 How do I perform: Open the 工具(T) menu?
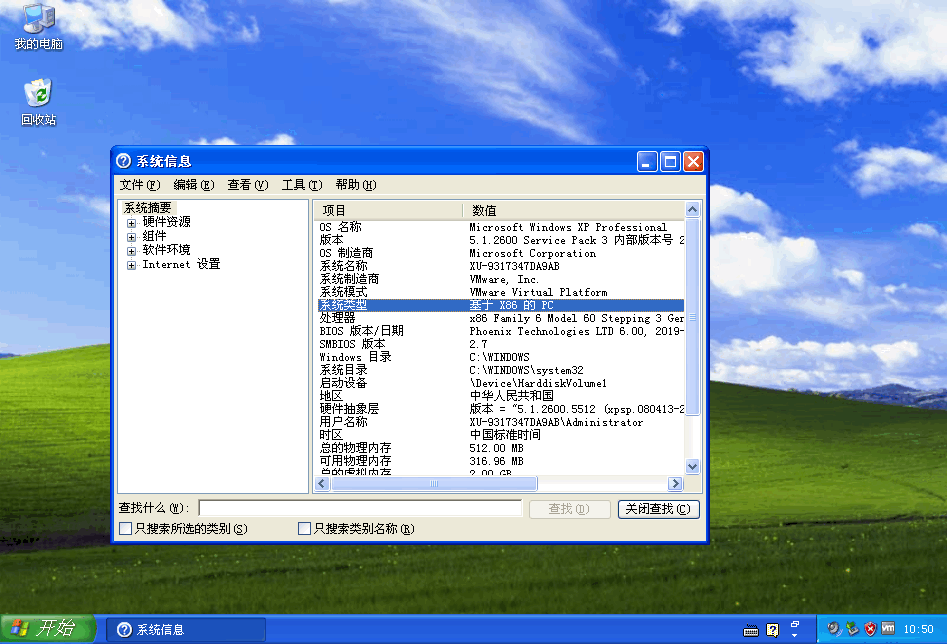tap(301, 185)
